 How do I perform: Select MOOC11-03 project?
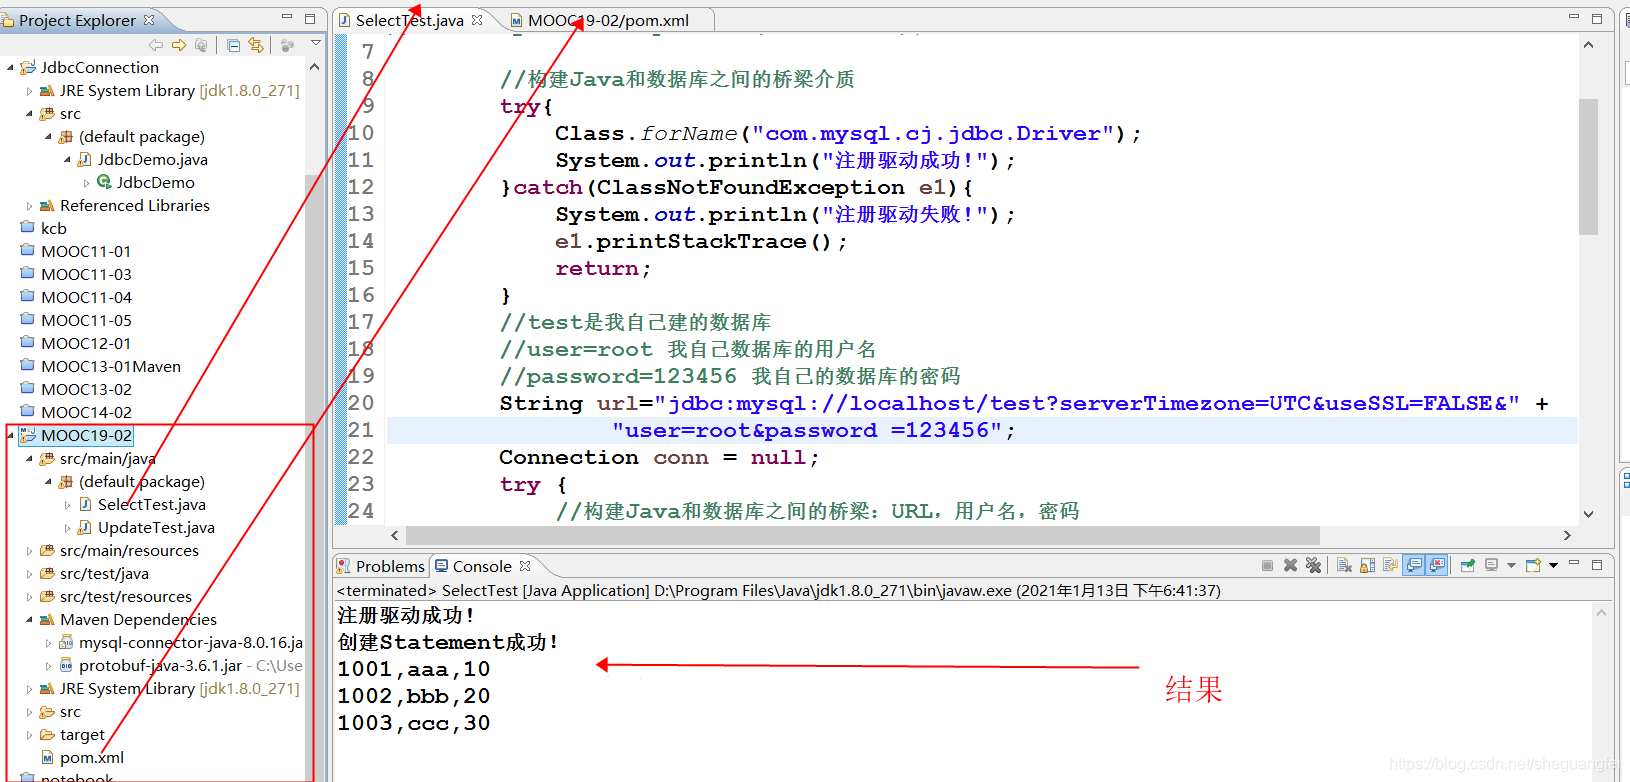[x=86, y=274]
